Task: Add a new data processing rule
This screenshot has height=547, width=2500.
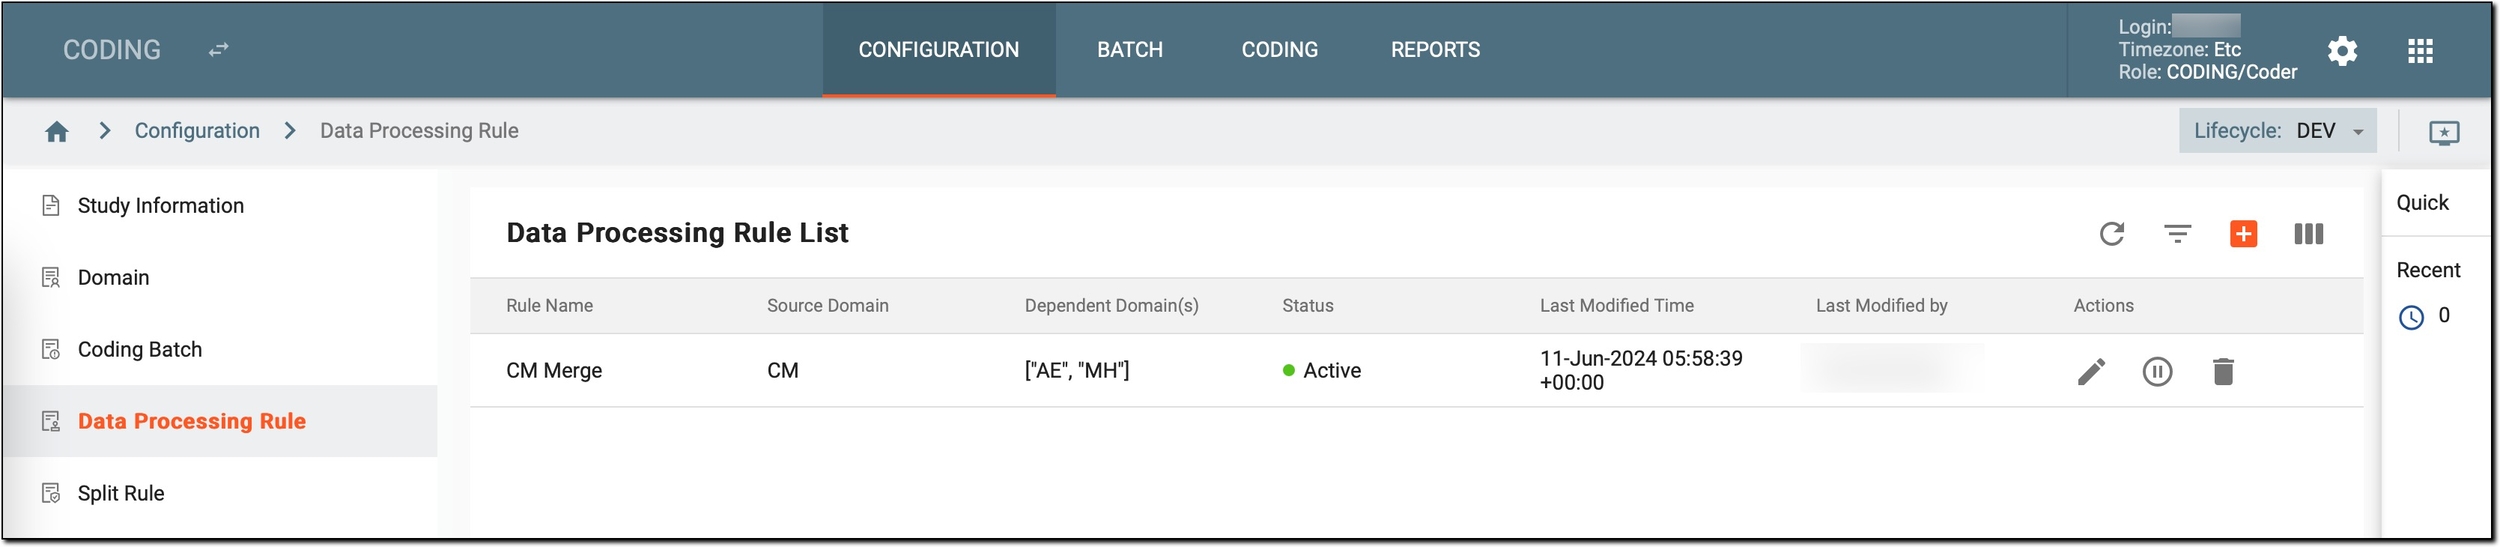Action: pos(2243,233)
